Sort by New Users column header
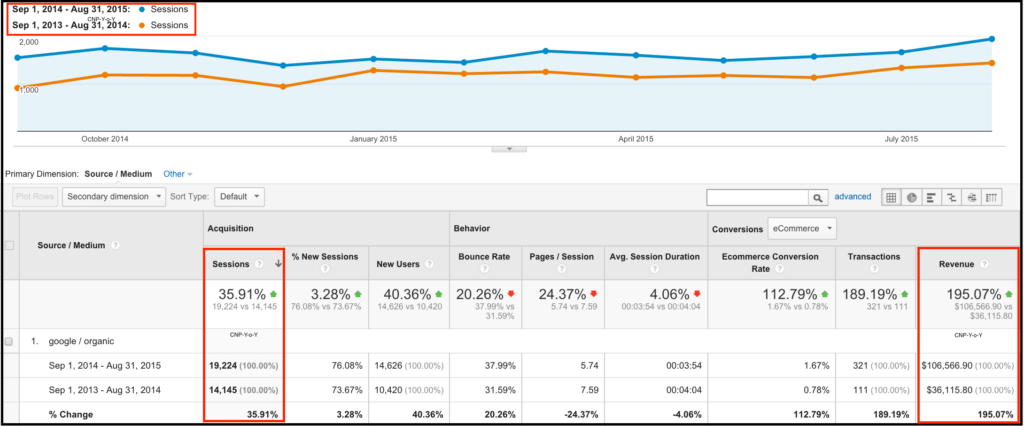The height and width of the screenshot is (426, 1024). coord(398,264)
